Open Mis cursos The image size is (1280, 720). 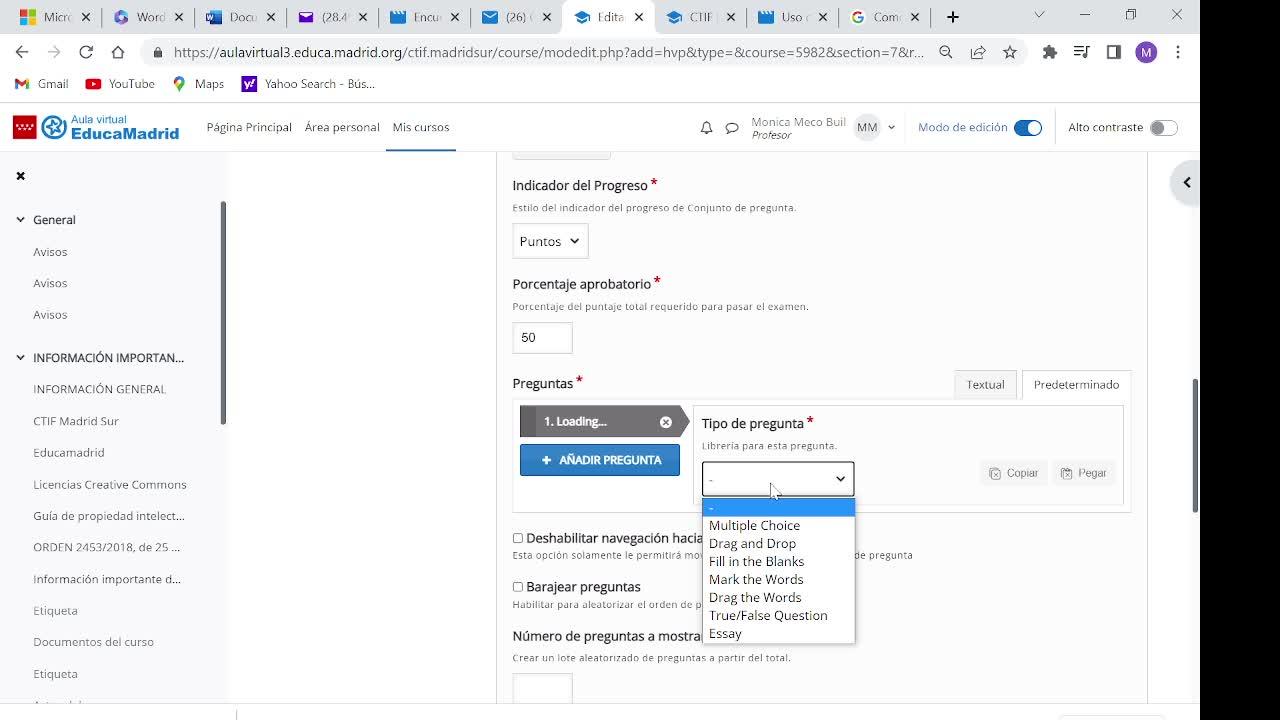click(421, 127)
